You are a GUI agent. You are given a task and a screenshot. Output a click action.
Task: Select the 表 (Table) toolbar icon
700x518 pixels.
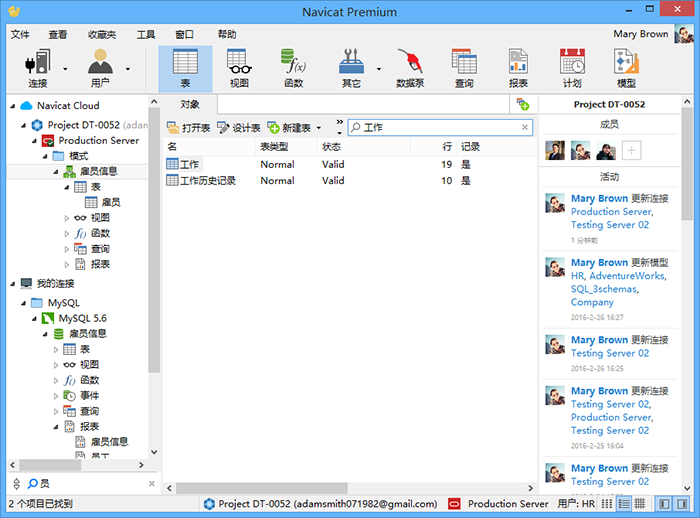(x=185, y=68)
